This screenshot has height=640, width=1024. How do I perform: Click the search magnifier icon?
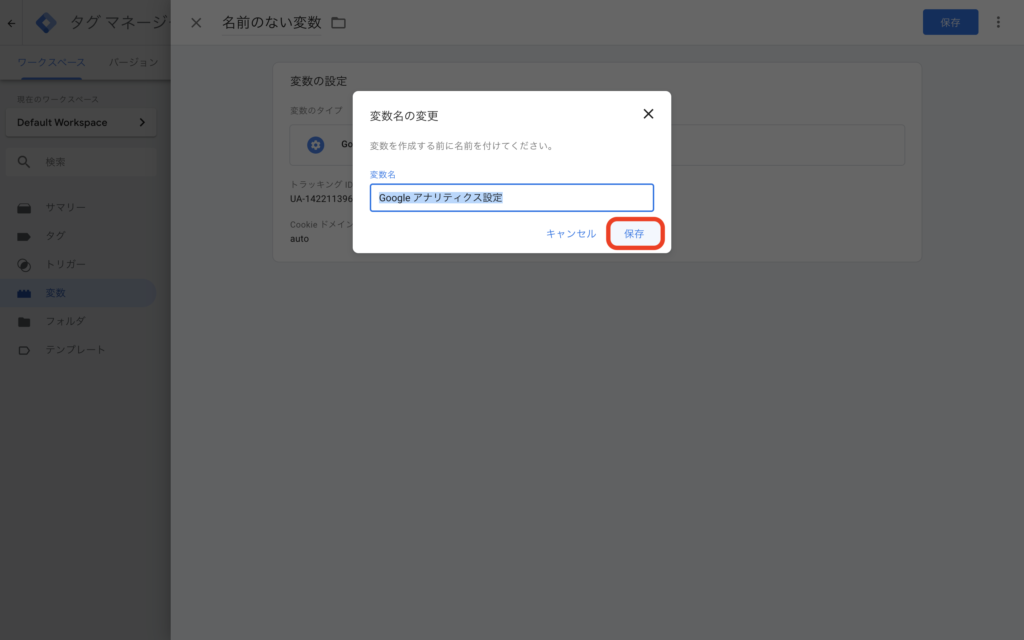(24, 162)
